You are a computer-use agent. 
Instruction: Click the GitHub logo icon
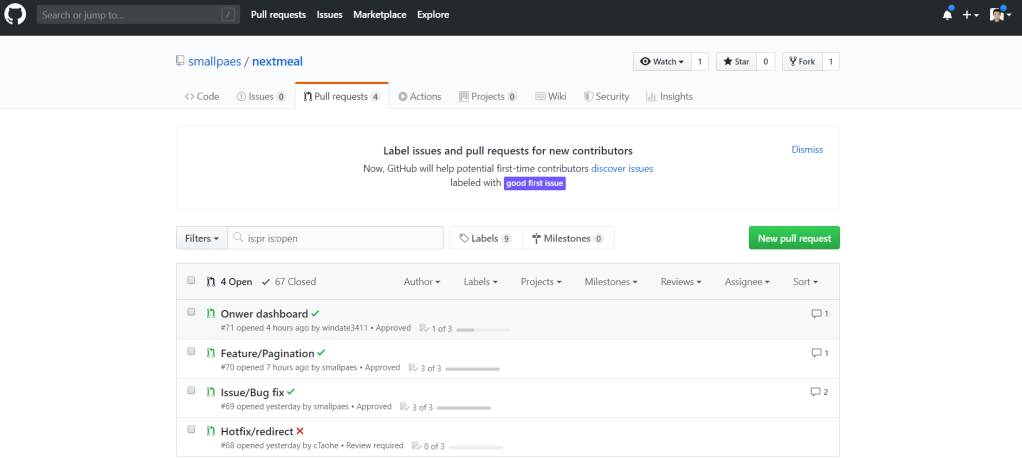[17, 15]
